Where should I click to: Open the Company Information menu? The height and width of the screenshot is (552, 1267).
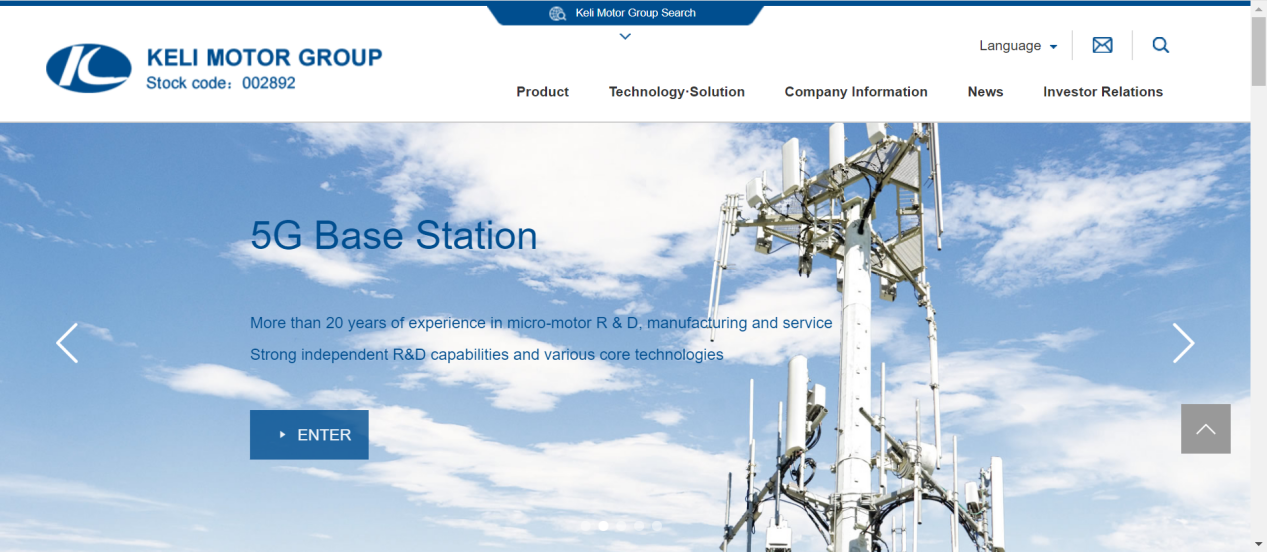click(856, 92)
